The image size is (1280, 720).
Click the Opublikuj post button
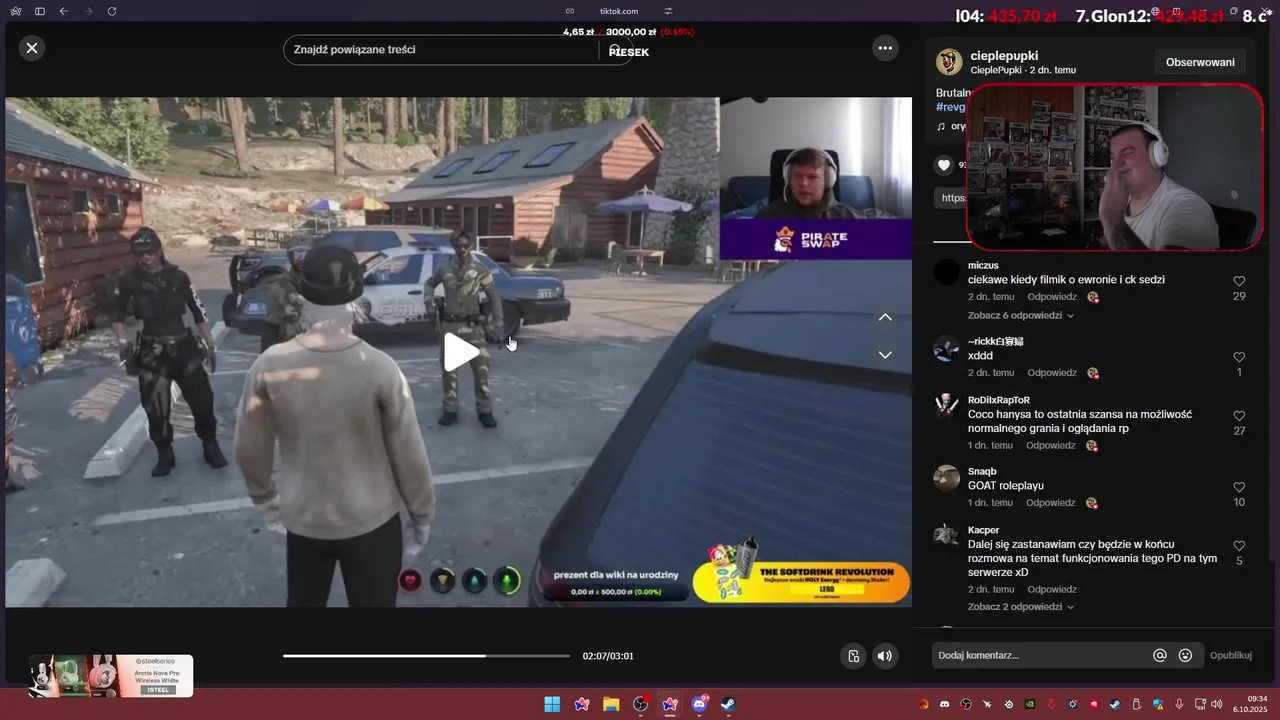(1231, 656)
